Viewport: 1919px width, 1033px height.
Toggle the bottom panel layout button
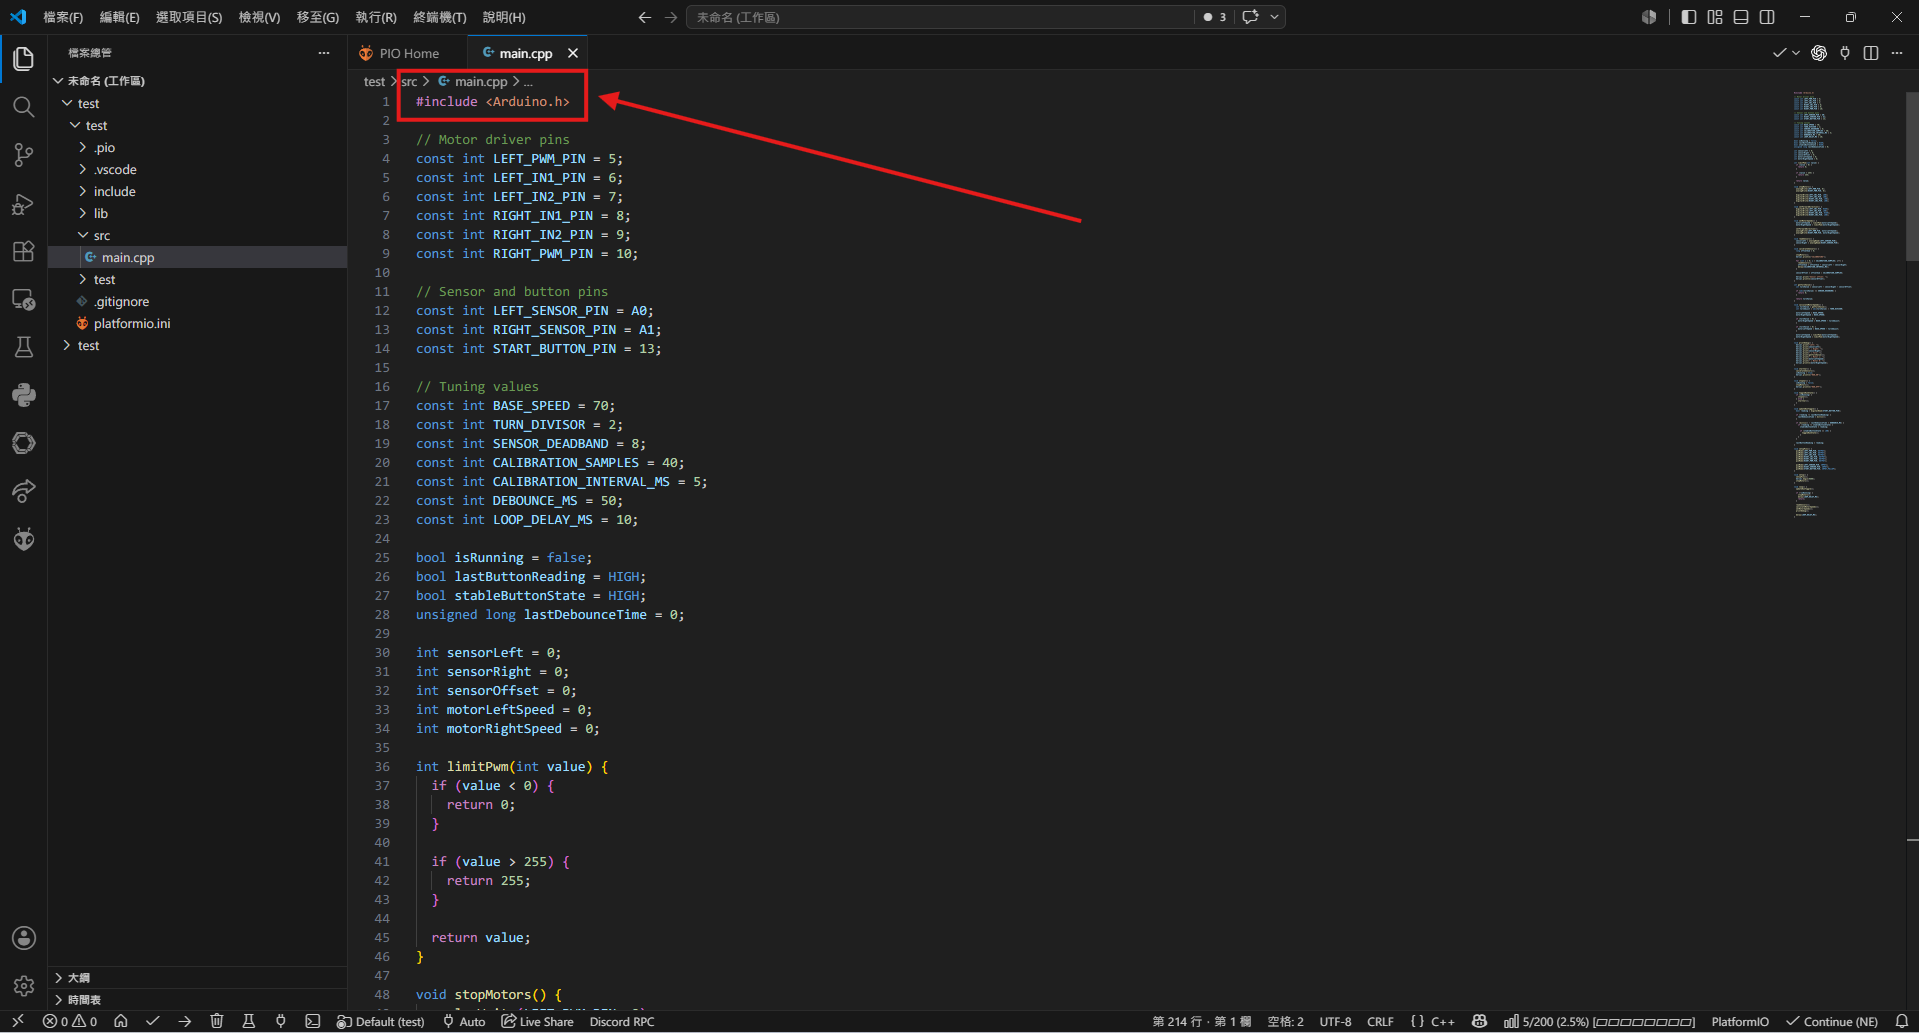point(1741,17)
